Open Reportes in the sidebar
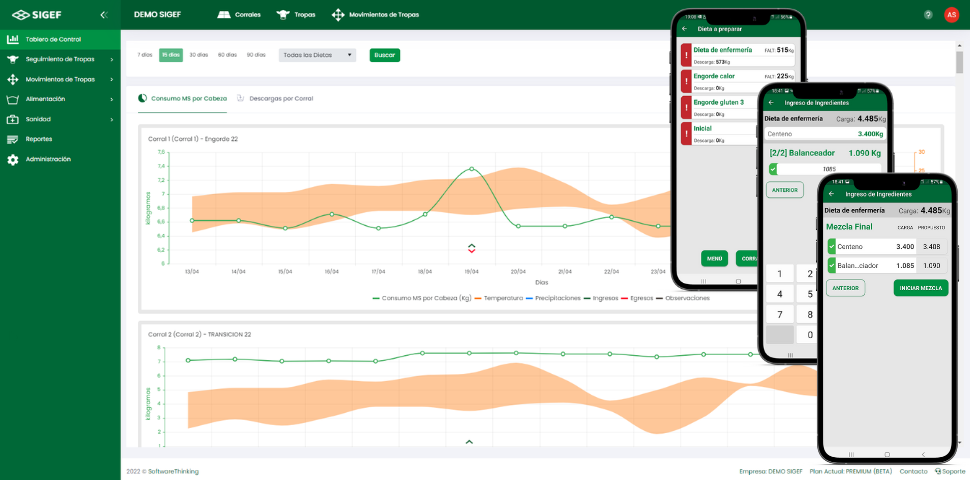 coord(39,139)
